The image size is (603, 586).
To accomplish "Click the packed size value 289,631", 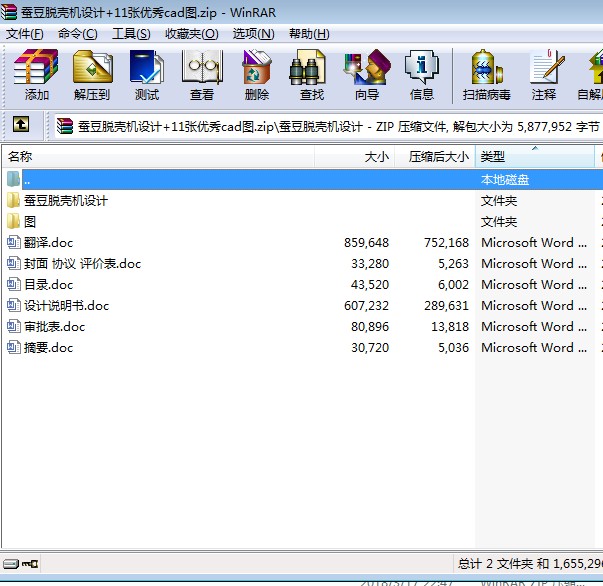I will [446, 306].
